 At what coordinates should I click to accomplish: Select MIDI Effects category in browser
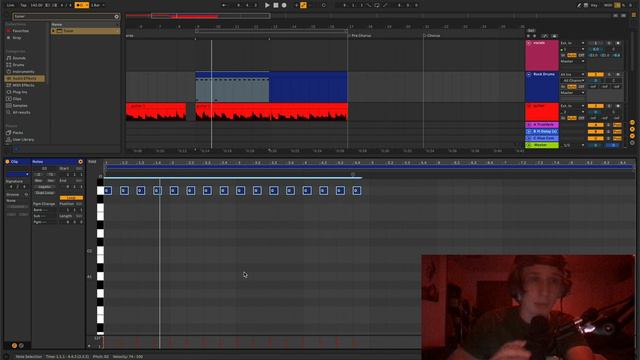23,85
